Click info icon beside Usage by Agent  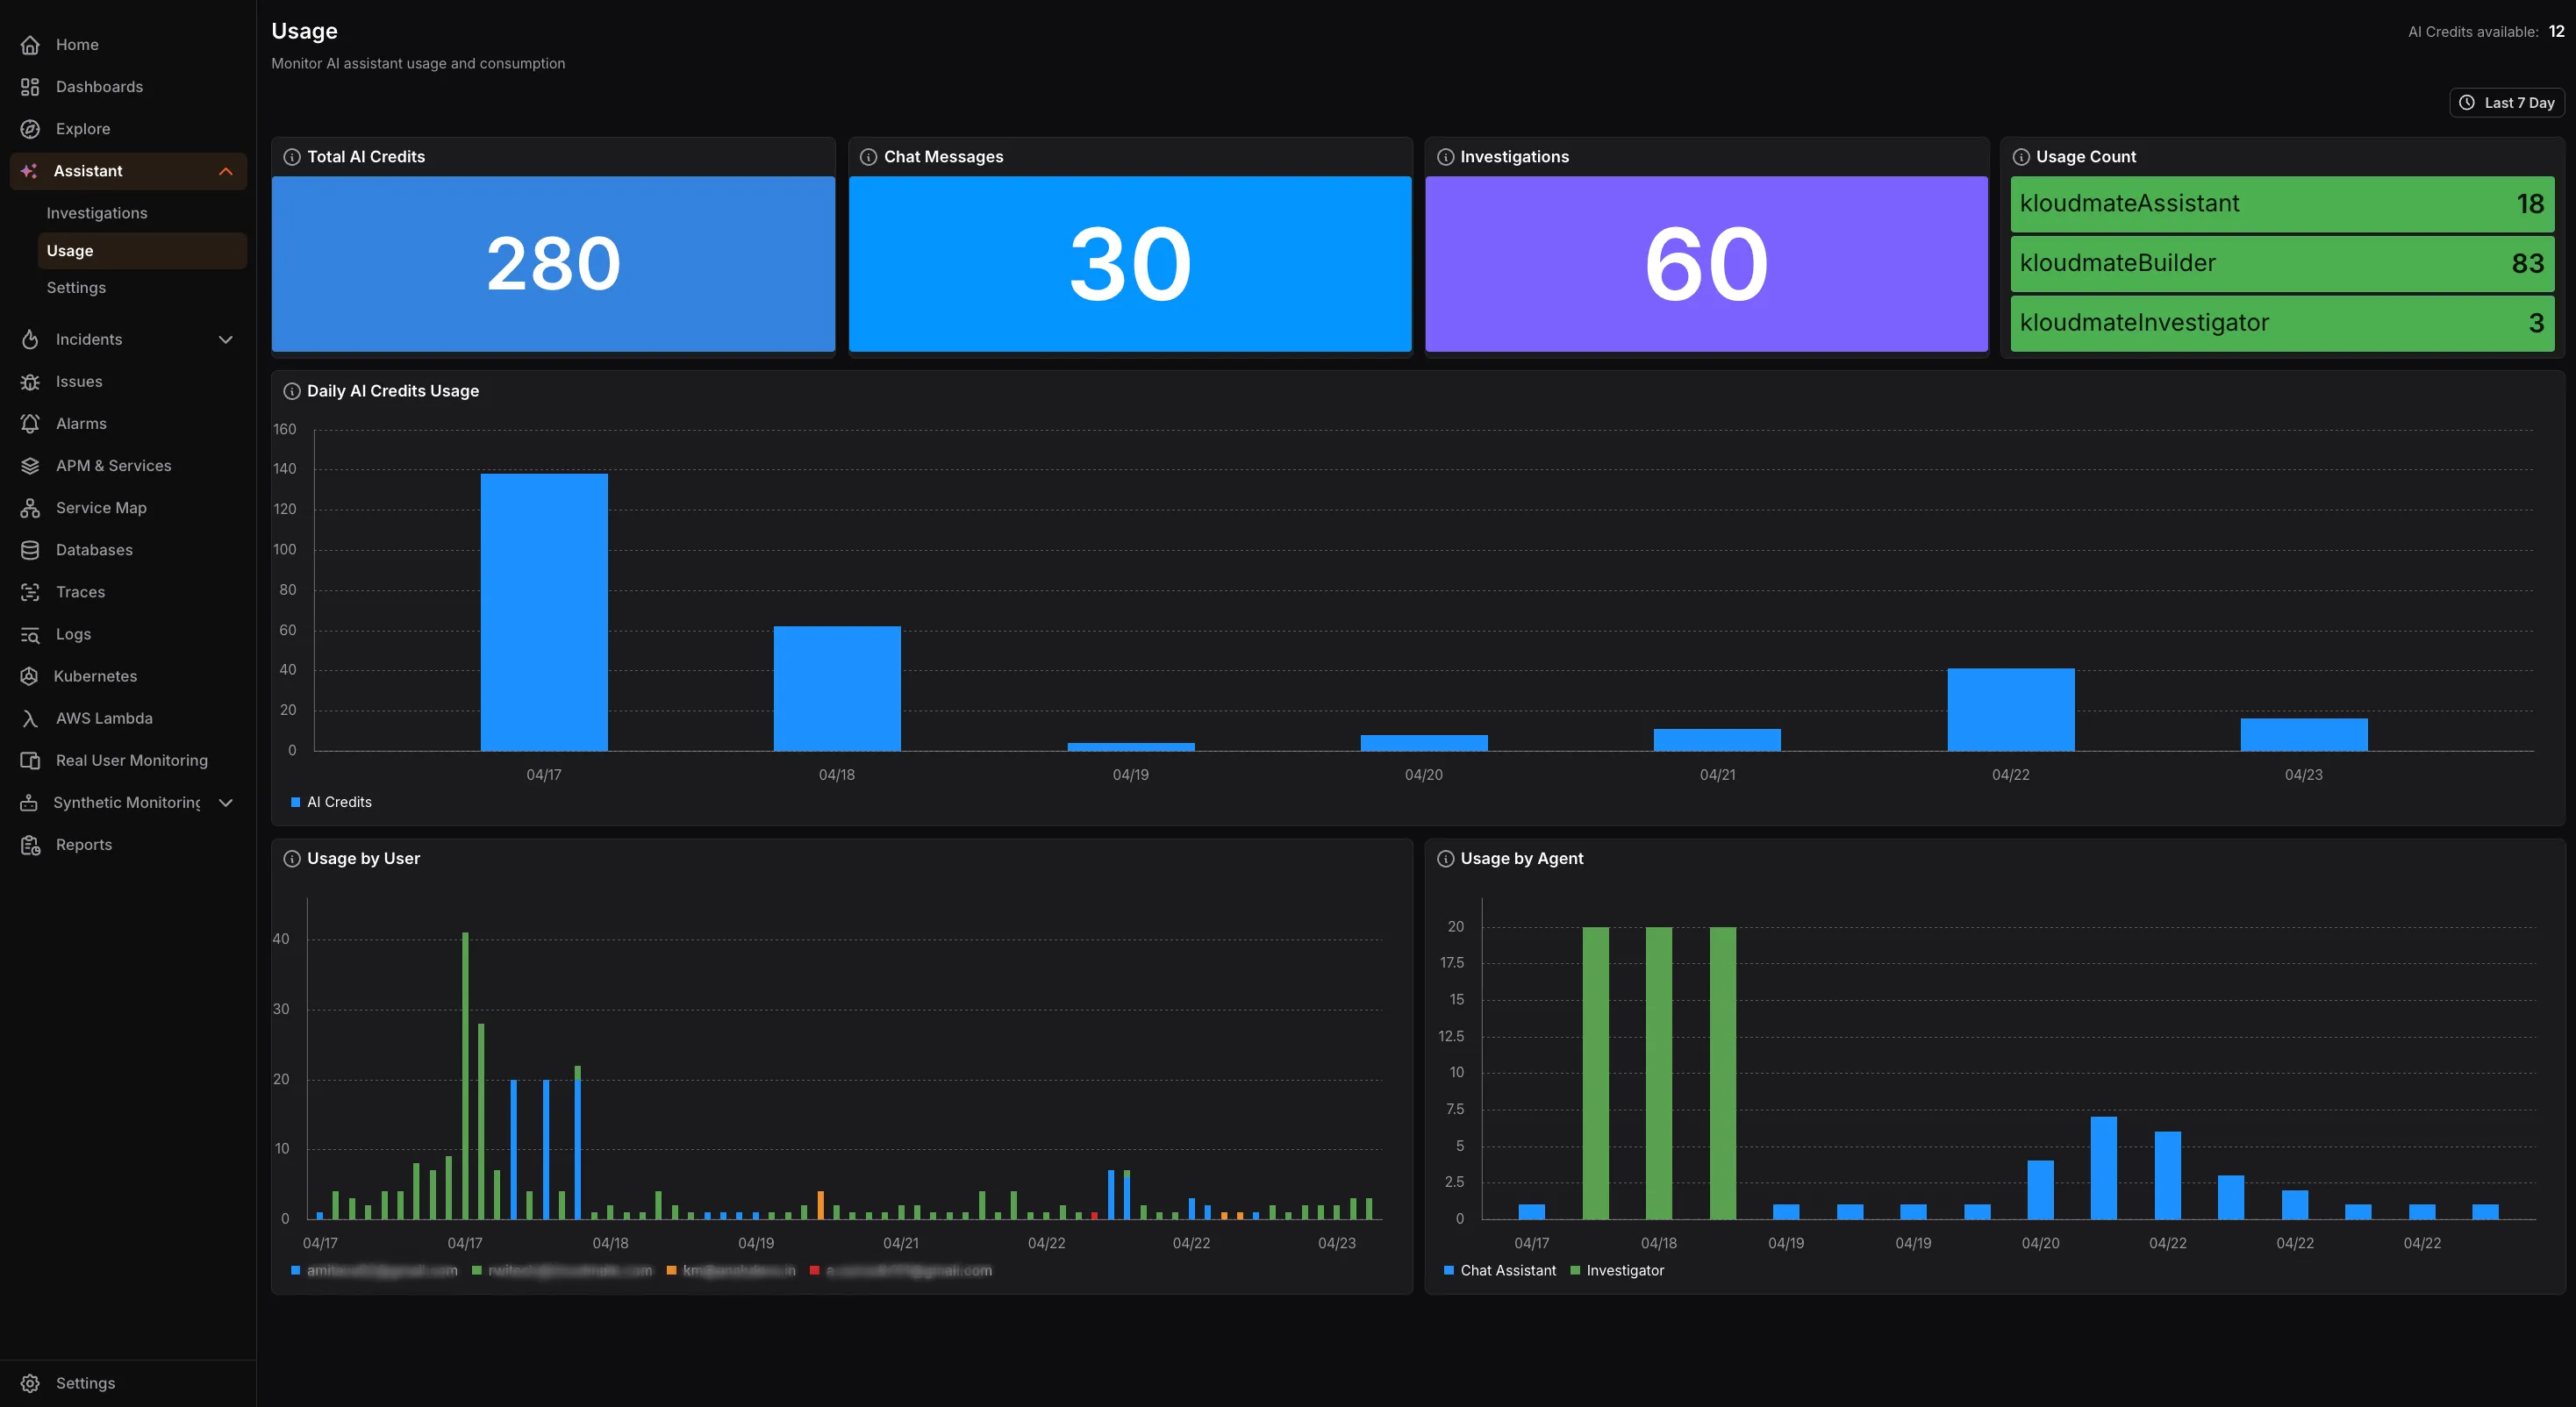point(1445,859)
